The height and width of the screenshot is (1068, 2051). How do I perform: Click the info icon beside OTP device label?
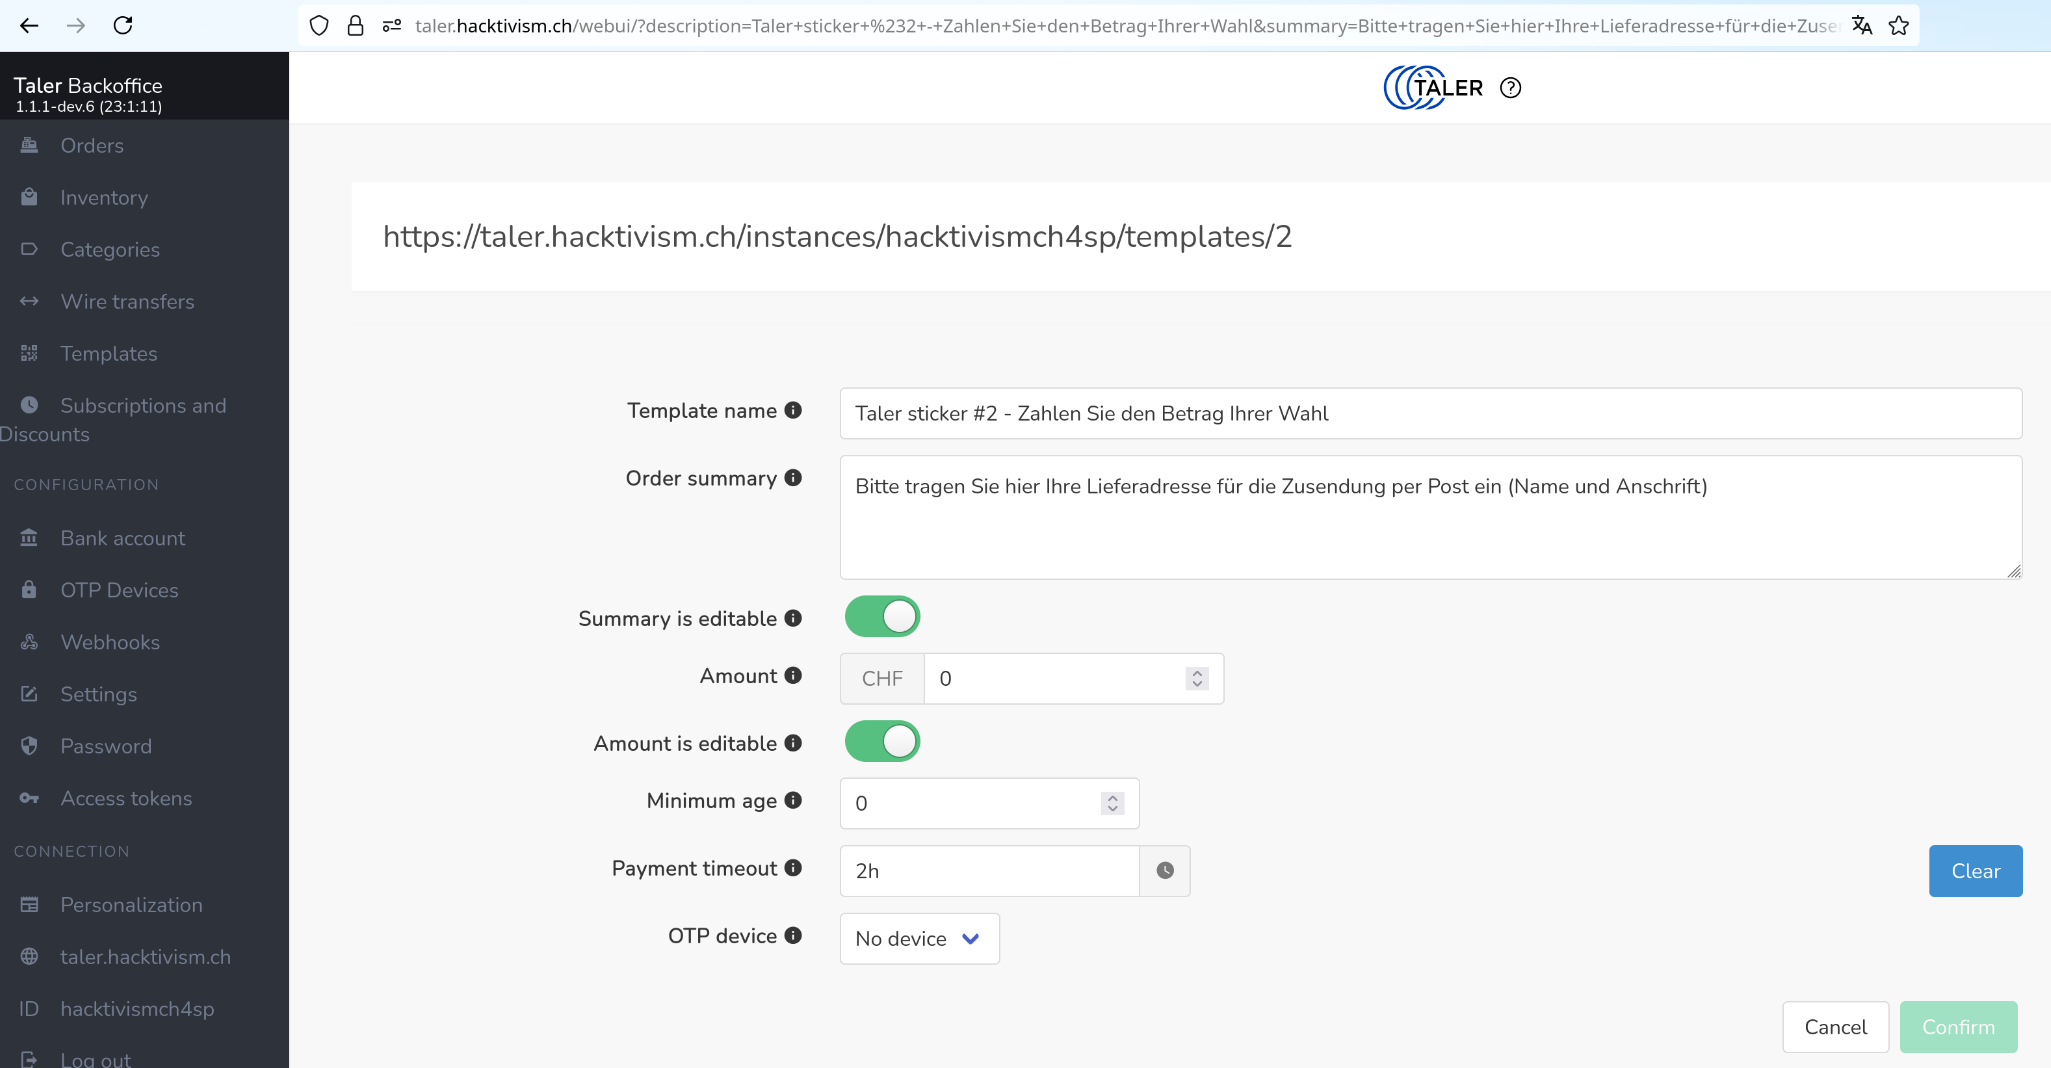[x=793, y=935]
